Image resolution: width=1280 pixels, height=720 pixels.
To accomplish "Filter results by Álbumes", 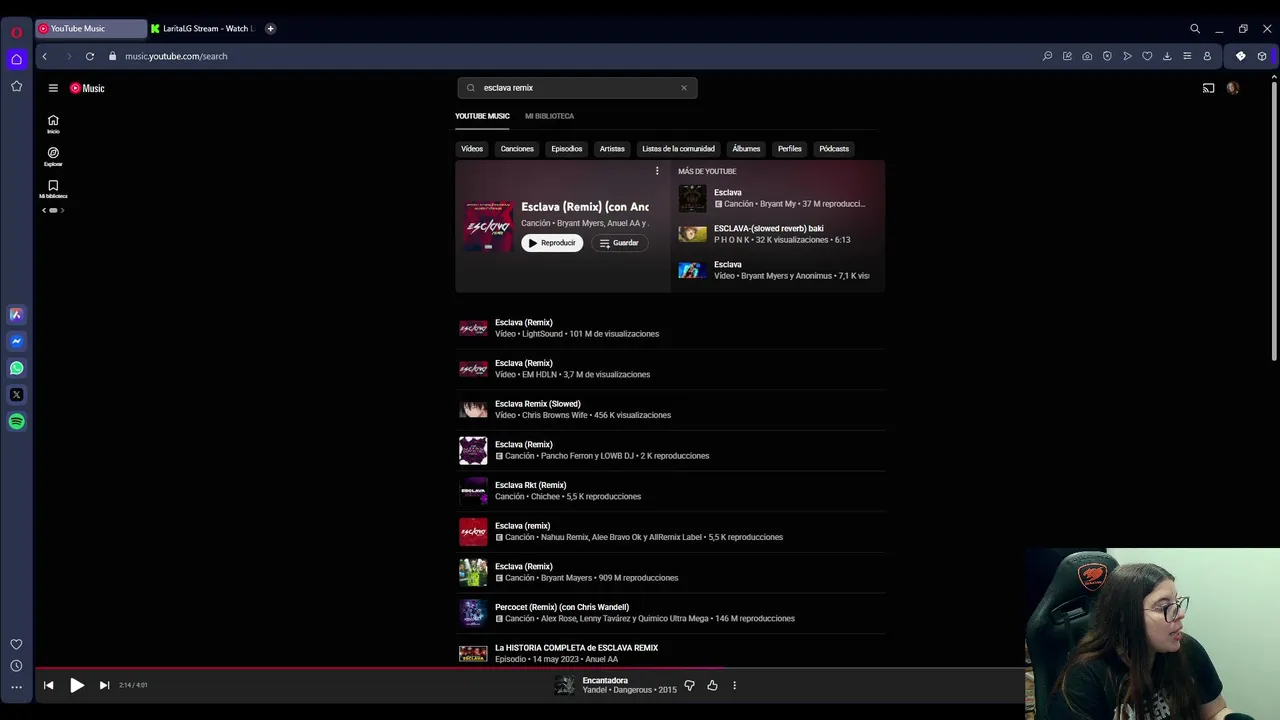I will pos(746,149).
